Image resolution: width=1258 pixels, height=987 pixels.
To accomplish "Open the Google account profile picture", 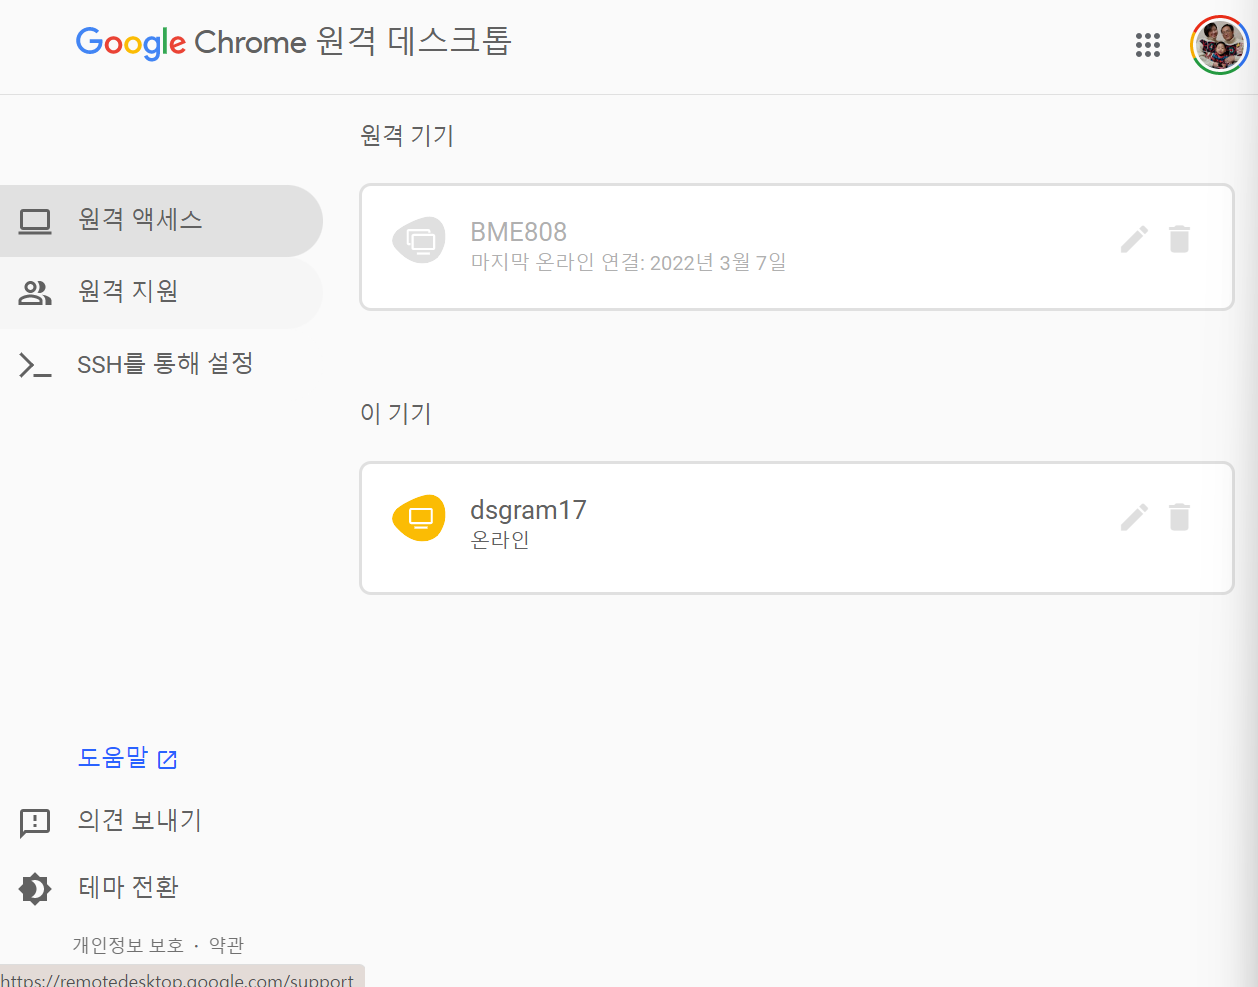I will tap(1219, 45).
